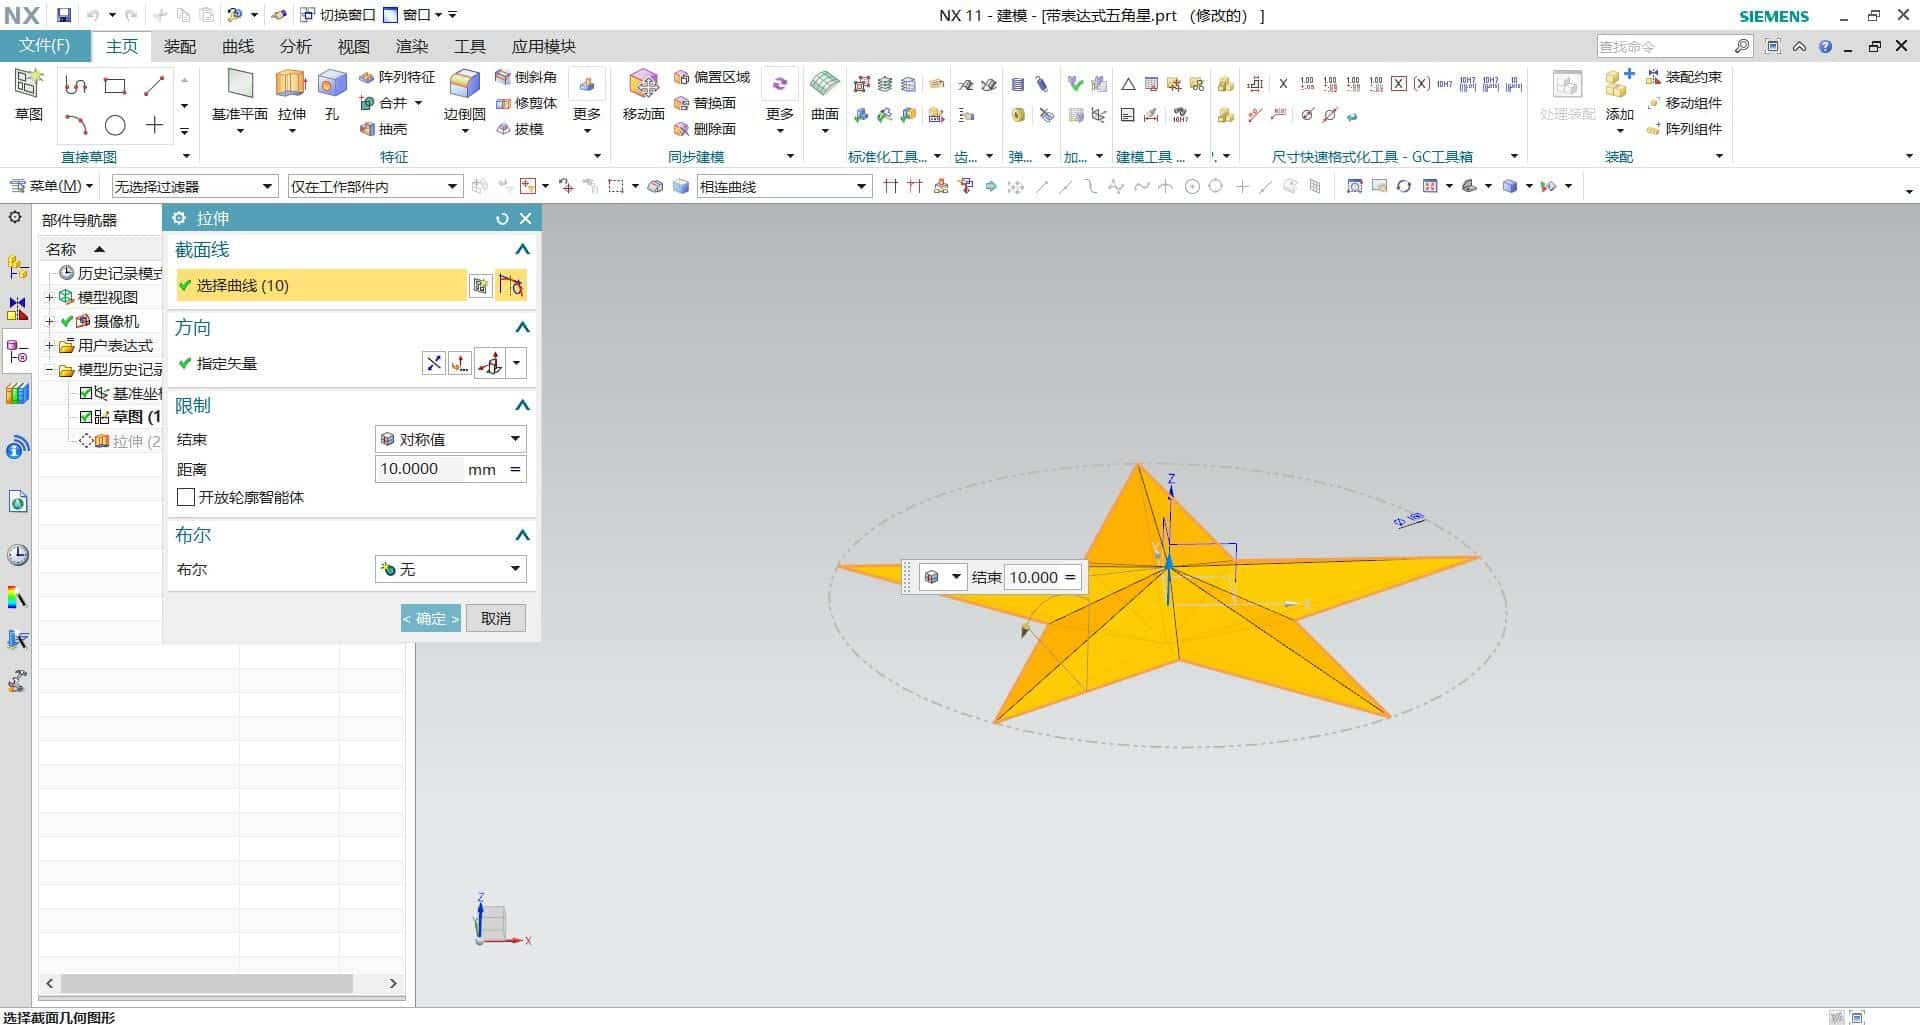Select the circle sketch tool

[x=115, y=125]
